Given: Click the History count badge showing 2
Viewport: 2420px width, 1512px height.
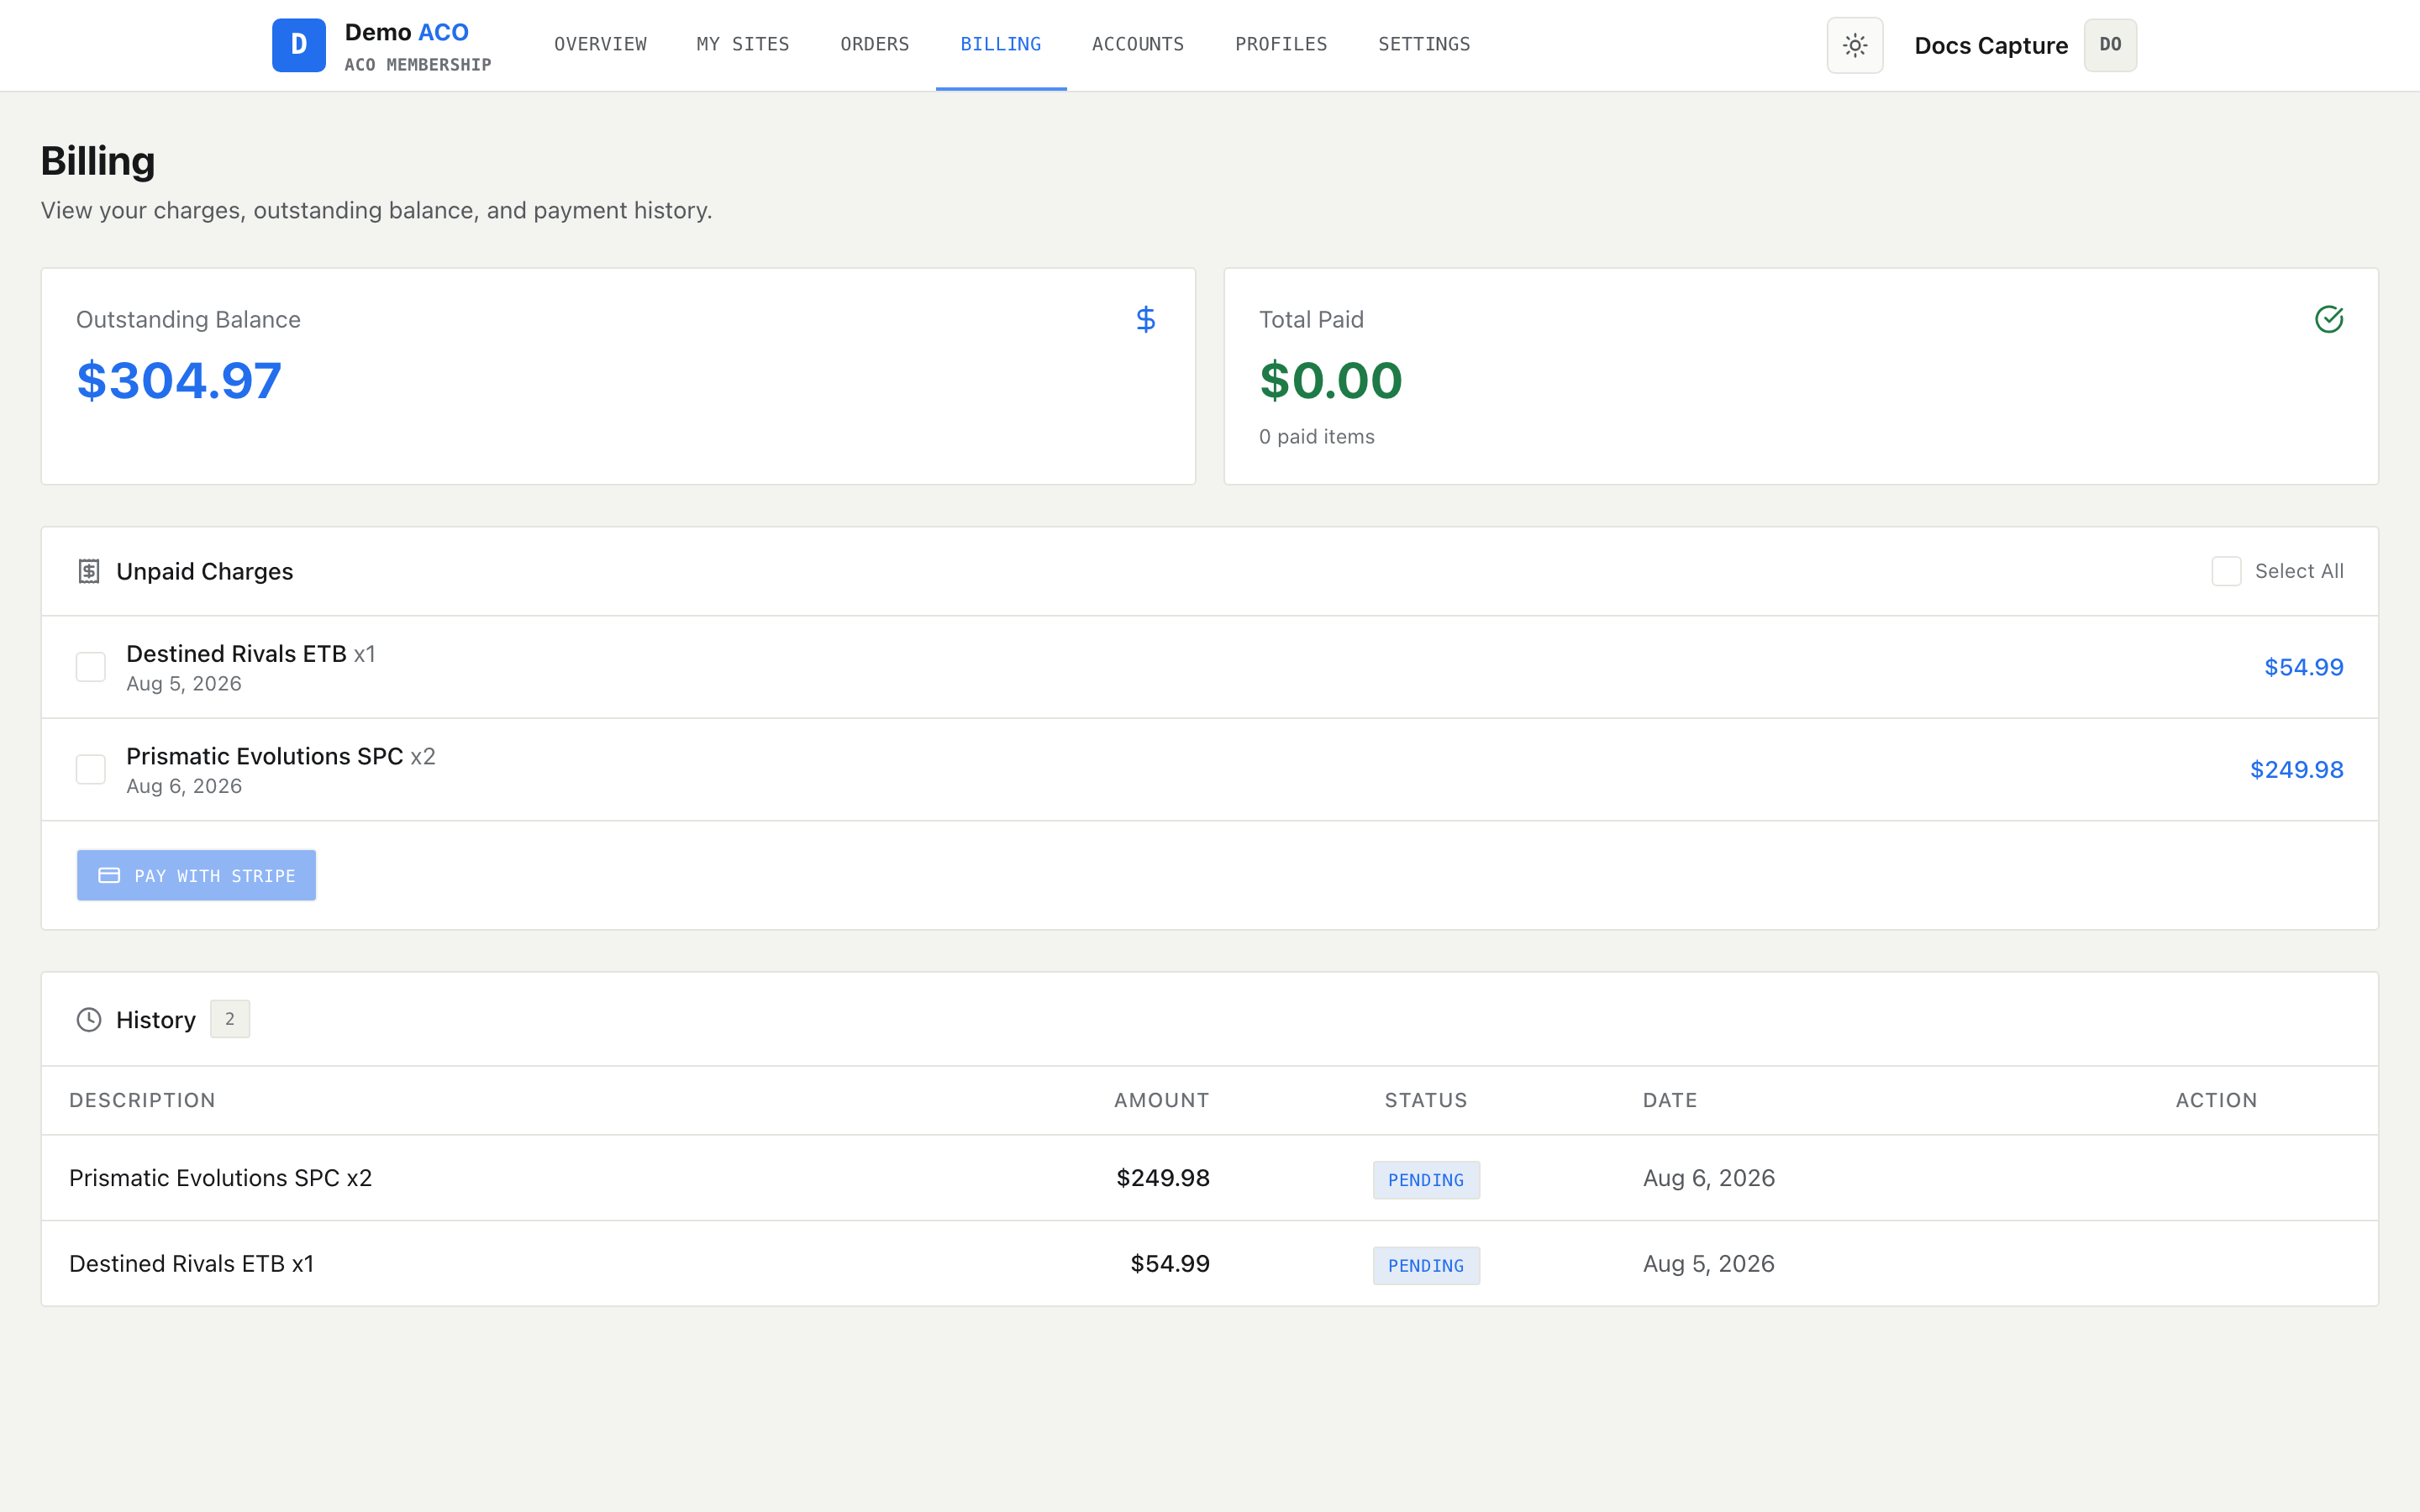Looking at the screenshot, I should [230, 1019].
